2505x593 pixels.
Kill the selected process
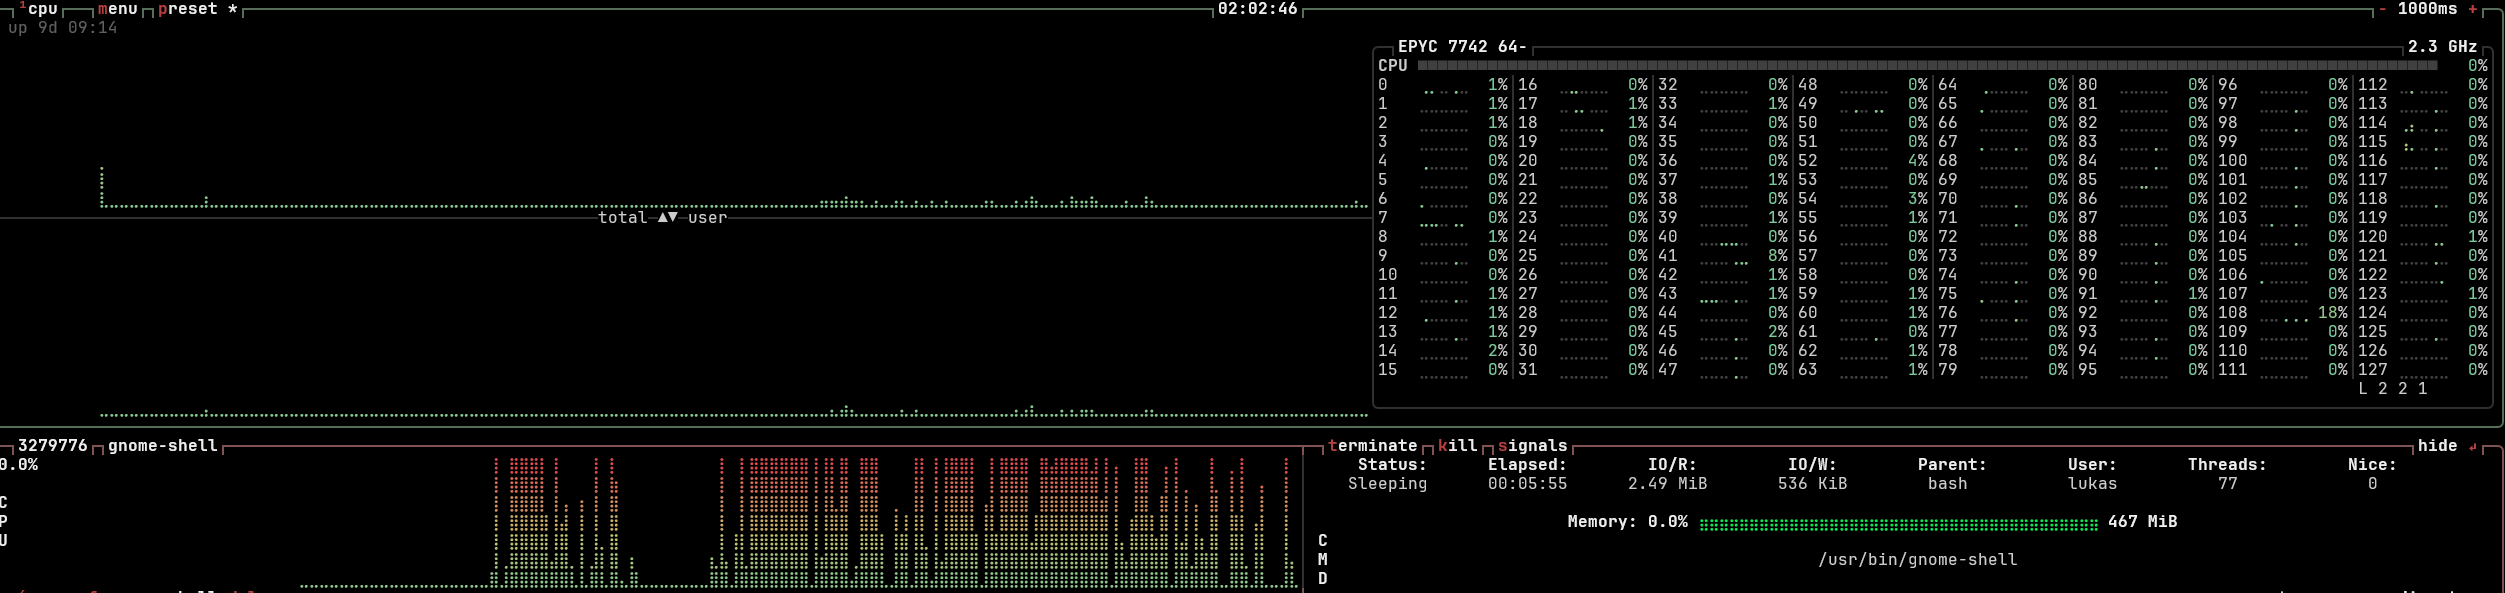tap(1457, 446)
